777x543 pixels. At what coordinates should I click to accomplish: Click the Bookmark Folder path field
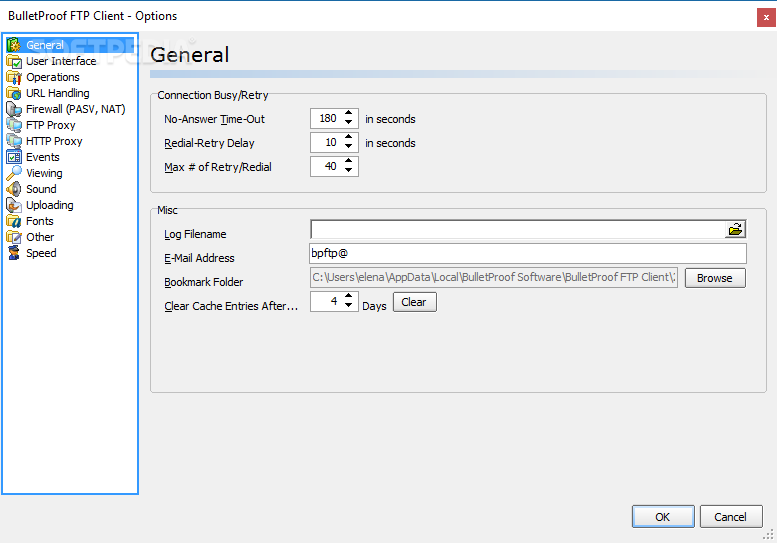tap(494, 277)
